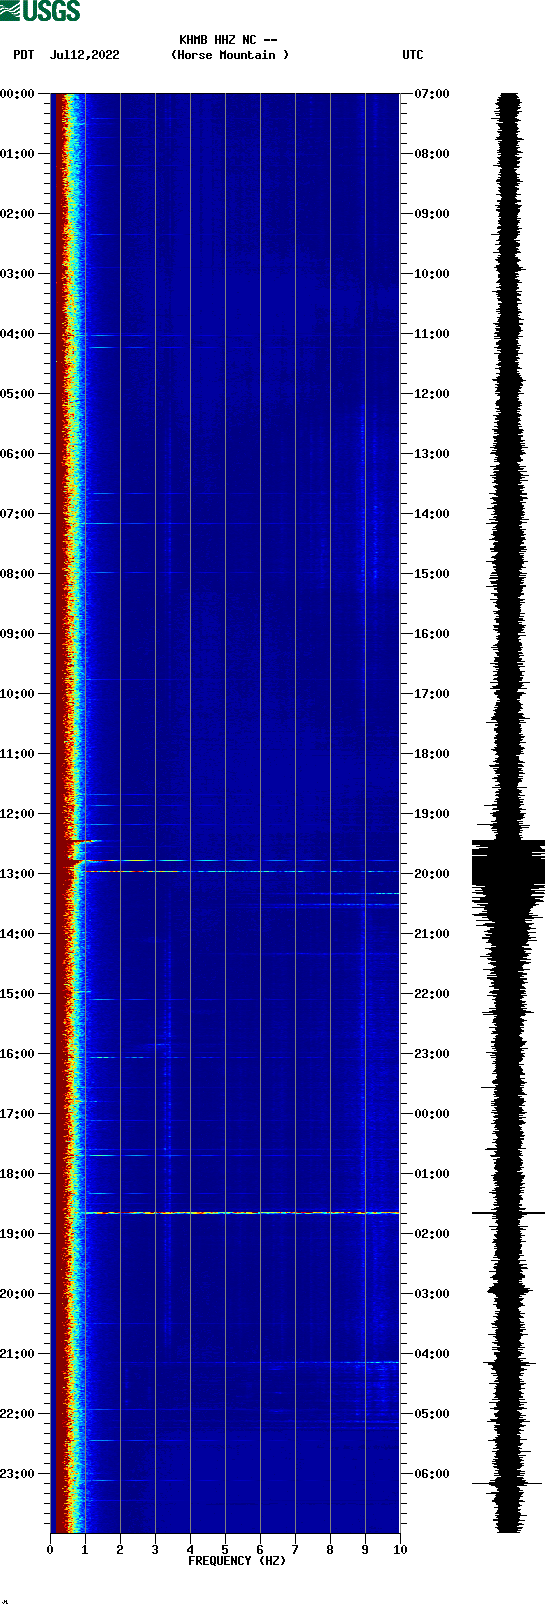This screenshot has height=1613, width=552.
Task: Click the 8 Hz frequency axis tick label
Action: pos(330,1550)
